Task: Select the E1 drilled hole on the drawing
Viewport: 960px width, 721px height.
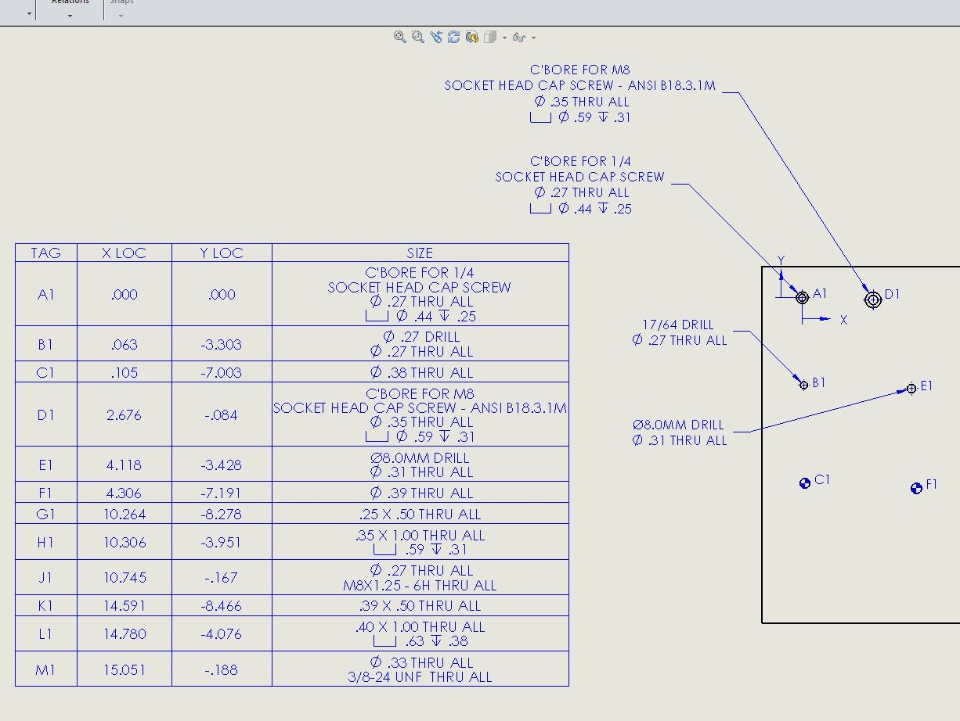Action: click(x=911, y=388)
